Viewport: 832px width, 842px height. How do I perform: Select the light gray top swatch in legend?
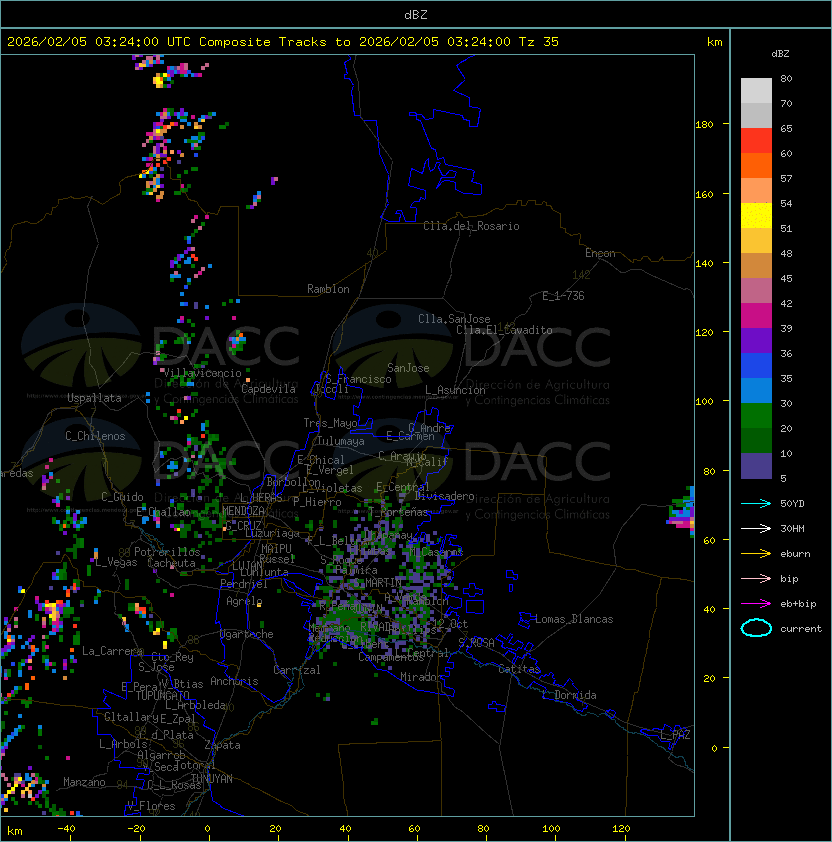[756, 91]
